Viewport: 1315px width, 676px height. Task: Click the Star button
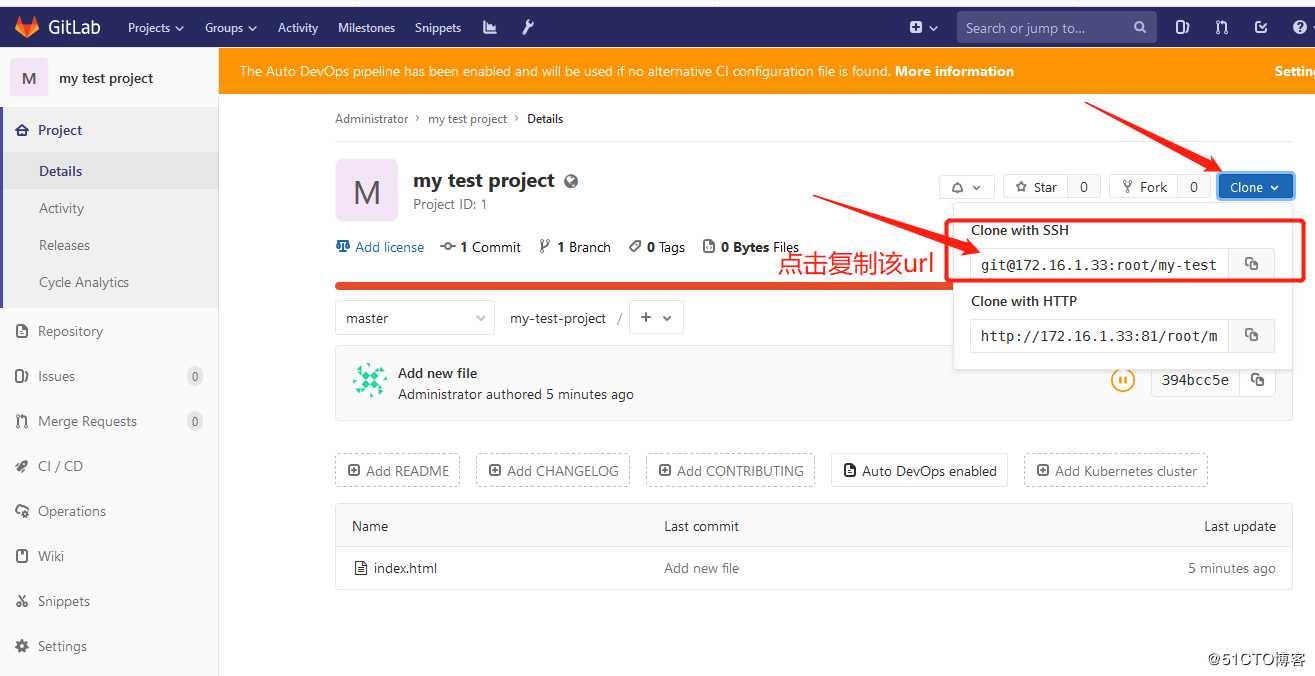(x=1036, y=187)
